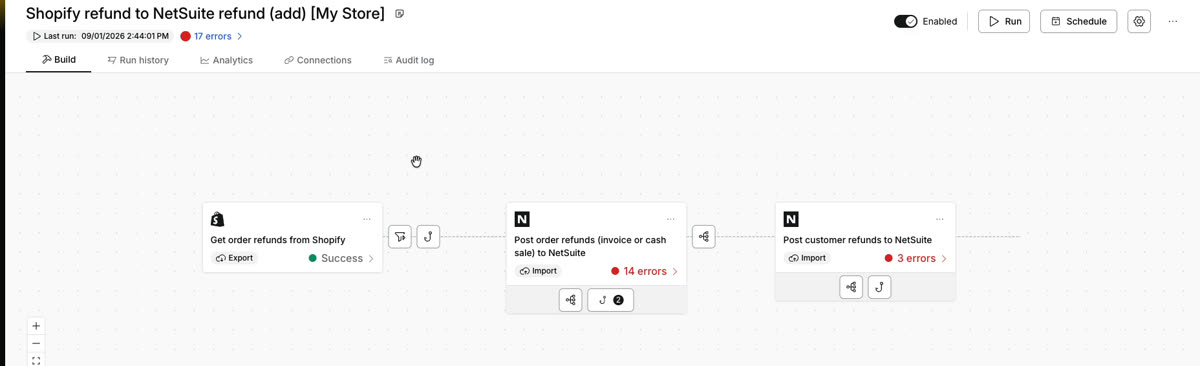
Task: Open the export hook icon after Shopify step
Action: pyautogui.click(x=428, y=237)
